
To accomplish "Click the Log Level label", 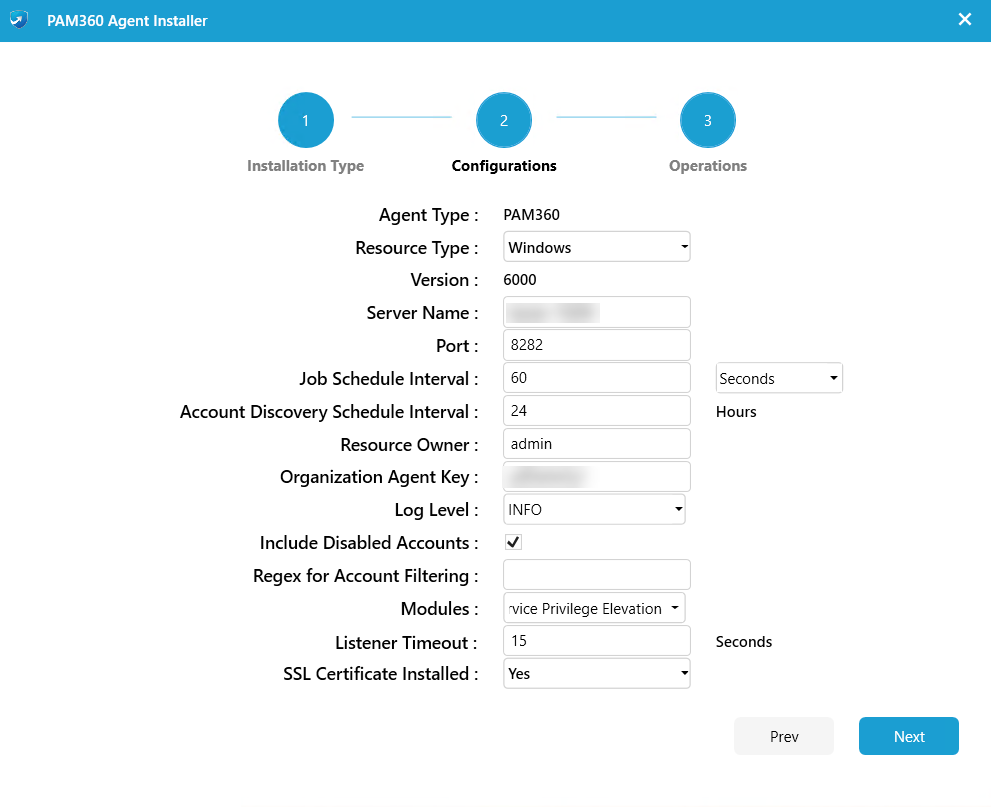I will click(x=436, y=510).
